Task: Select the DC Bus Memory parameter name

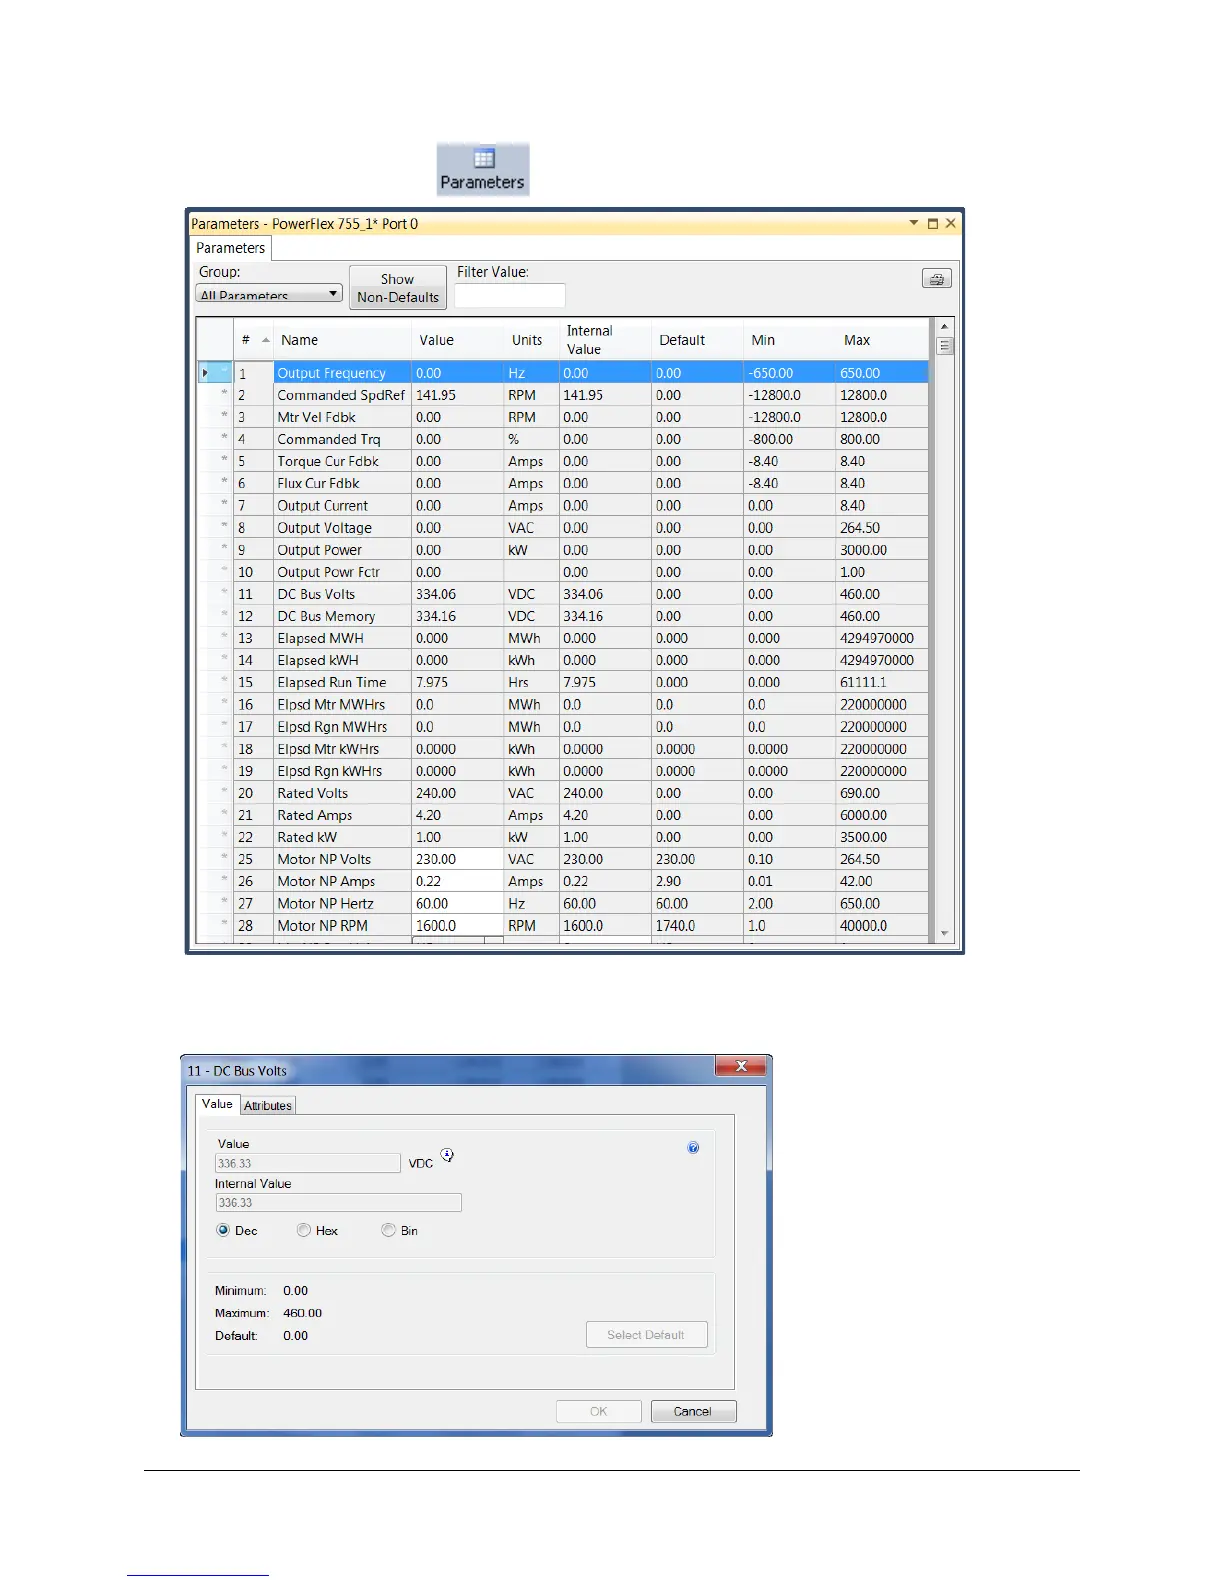Action: point(326,616)
